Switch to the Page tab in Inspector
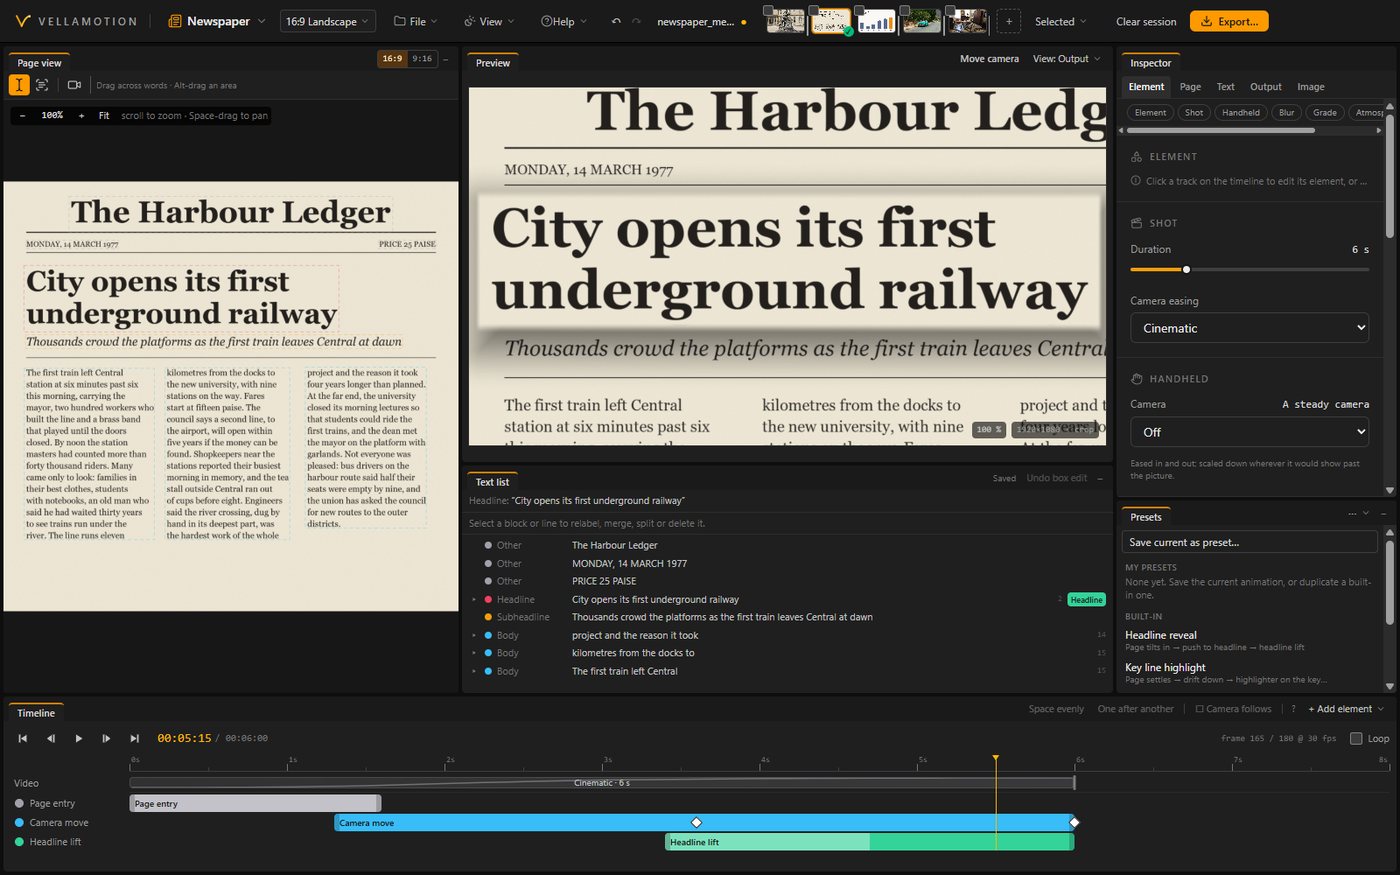1400x875 pixels. click(1190, 87)
